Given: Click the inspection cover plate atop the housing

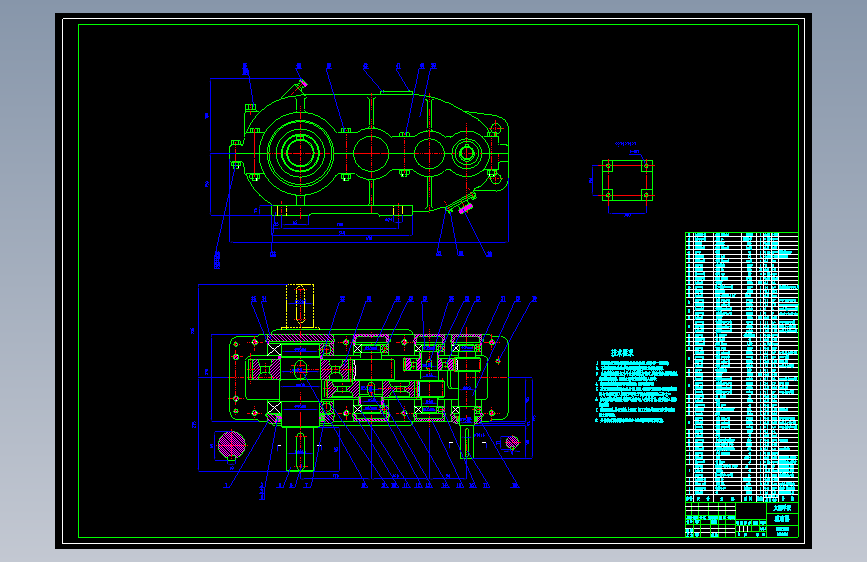Looking at the screenshot, I should coord(396,92).
